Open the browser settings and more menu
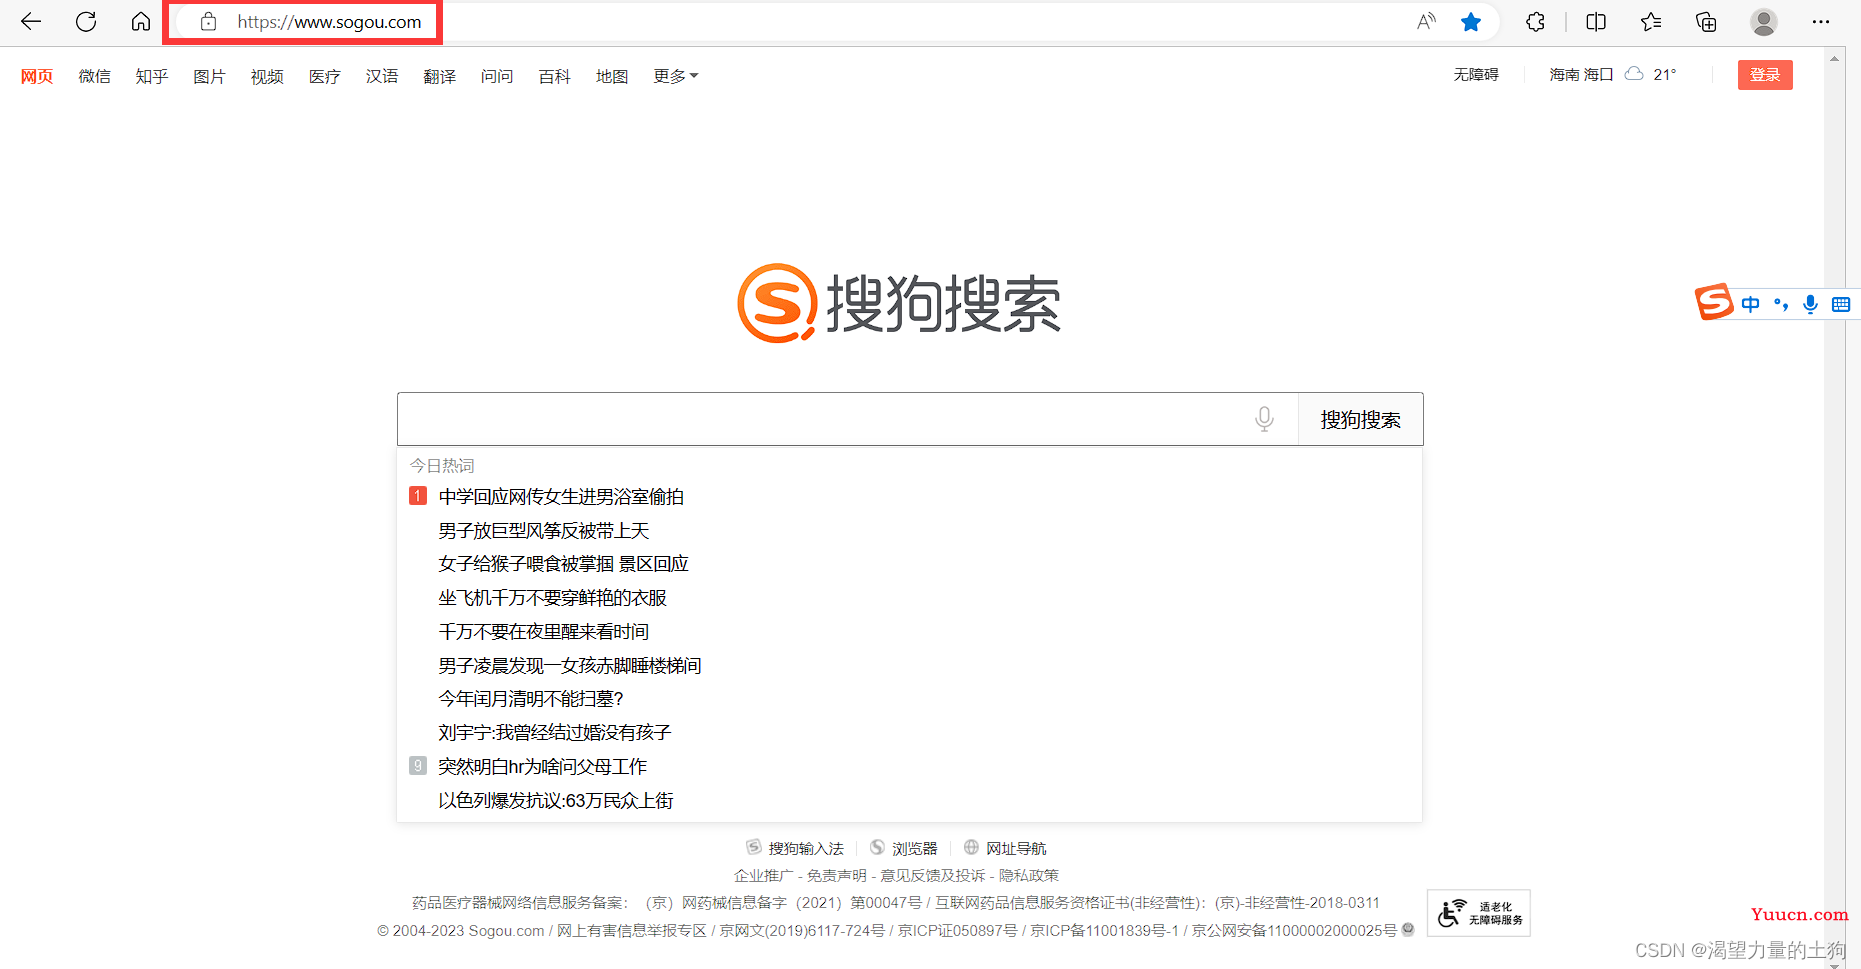The height and width of the screenshot is (969, 1861). [1821, 22]
